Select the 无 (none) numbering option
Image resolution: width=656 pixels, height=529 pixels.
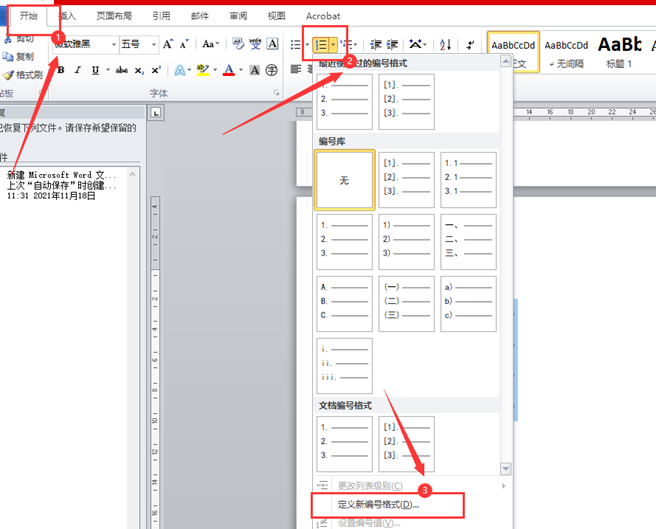344,180
